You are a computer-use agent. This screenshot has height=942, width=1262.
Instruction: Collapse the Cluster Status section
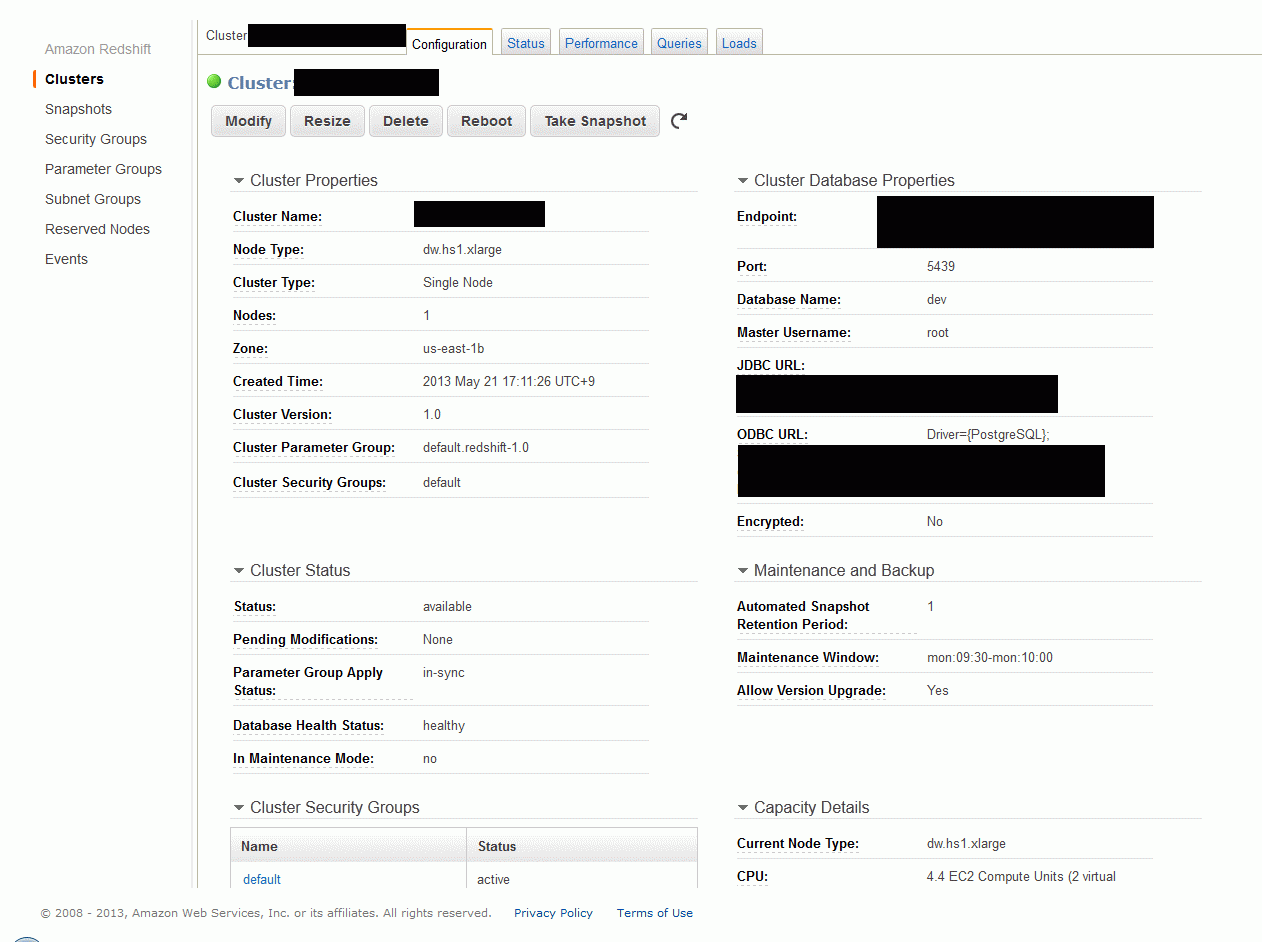coord(239,571)
